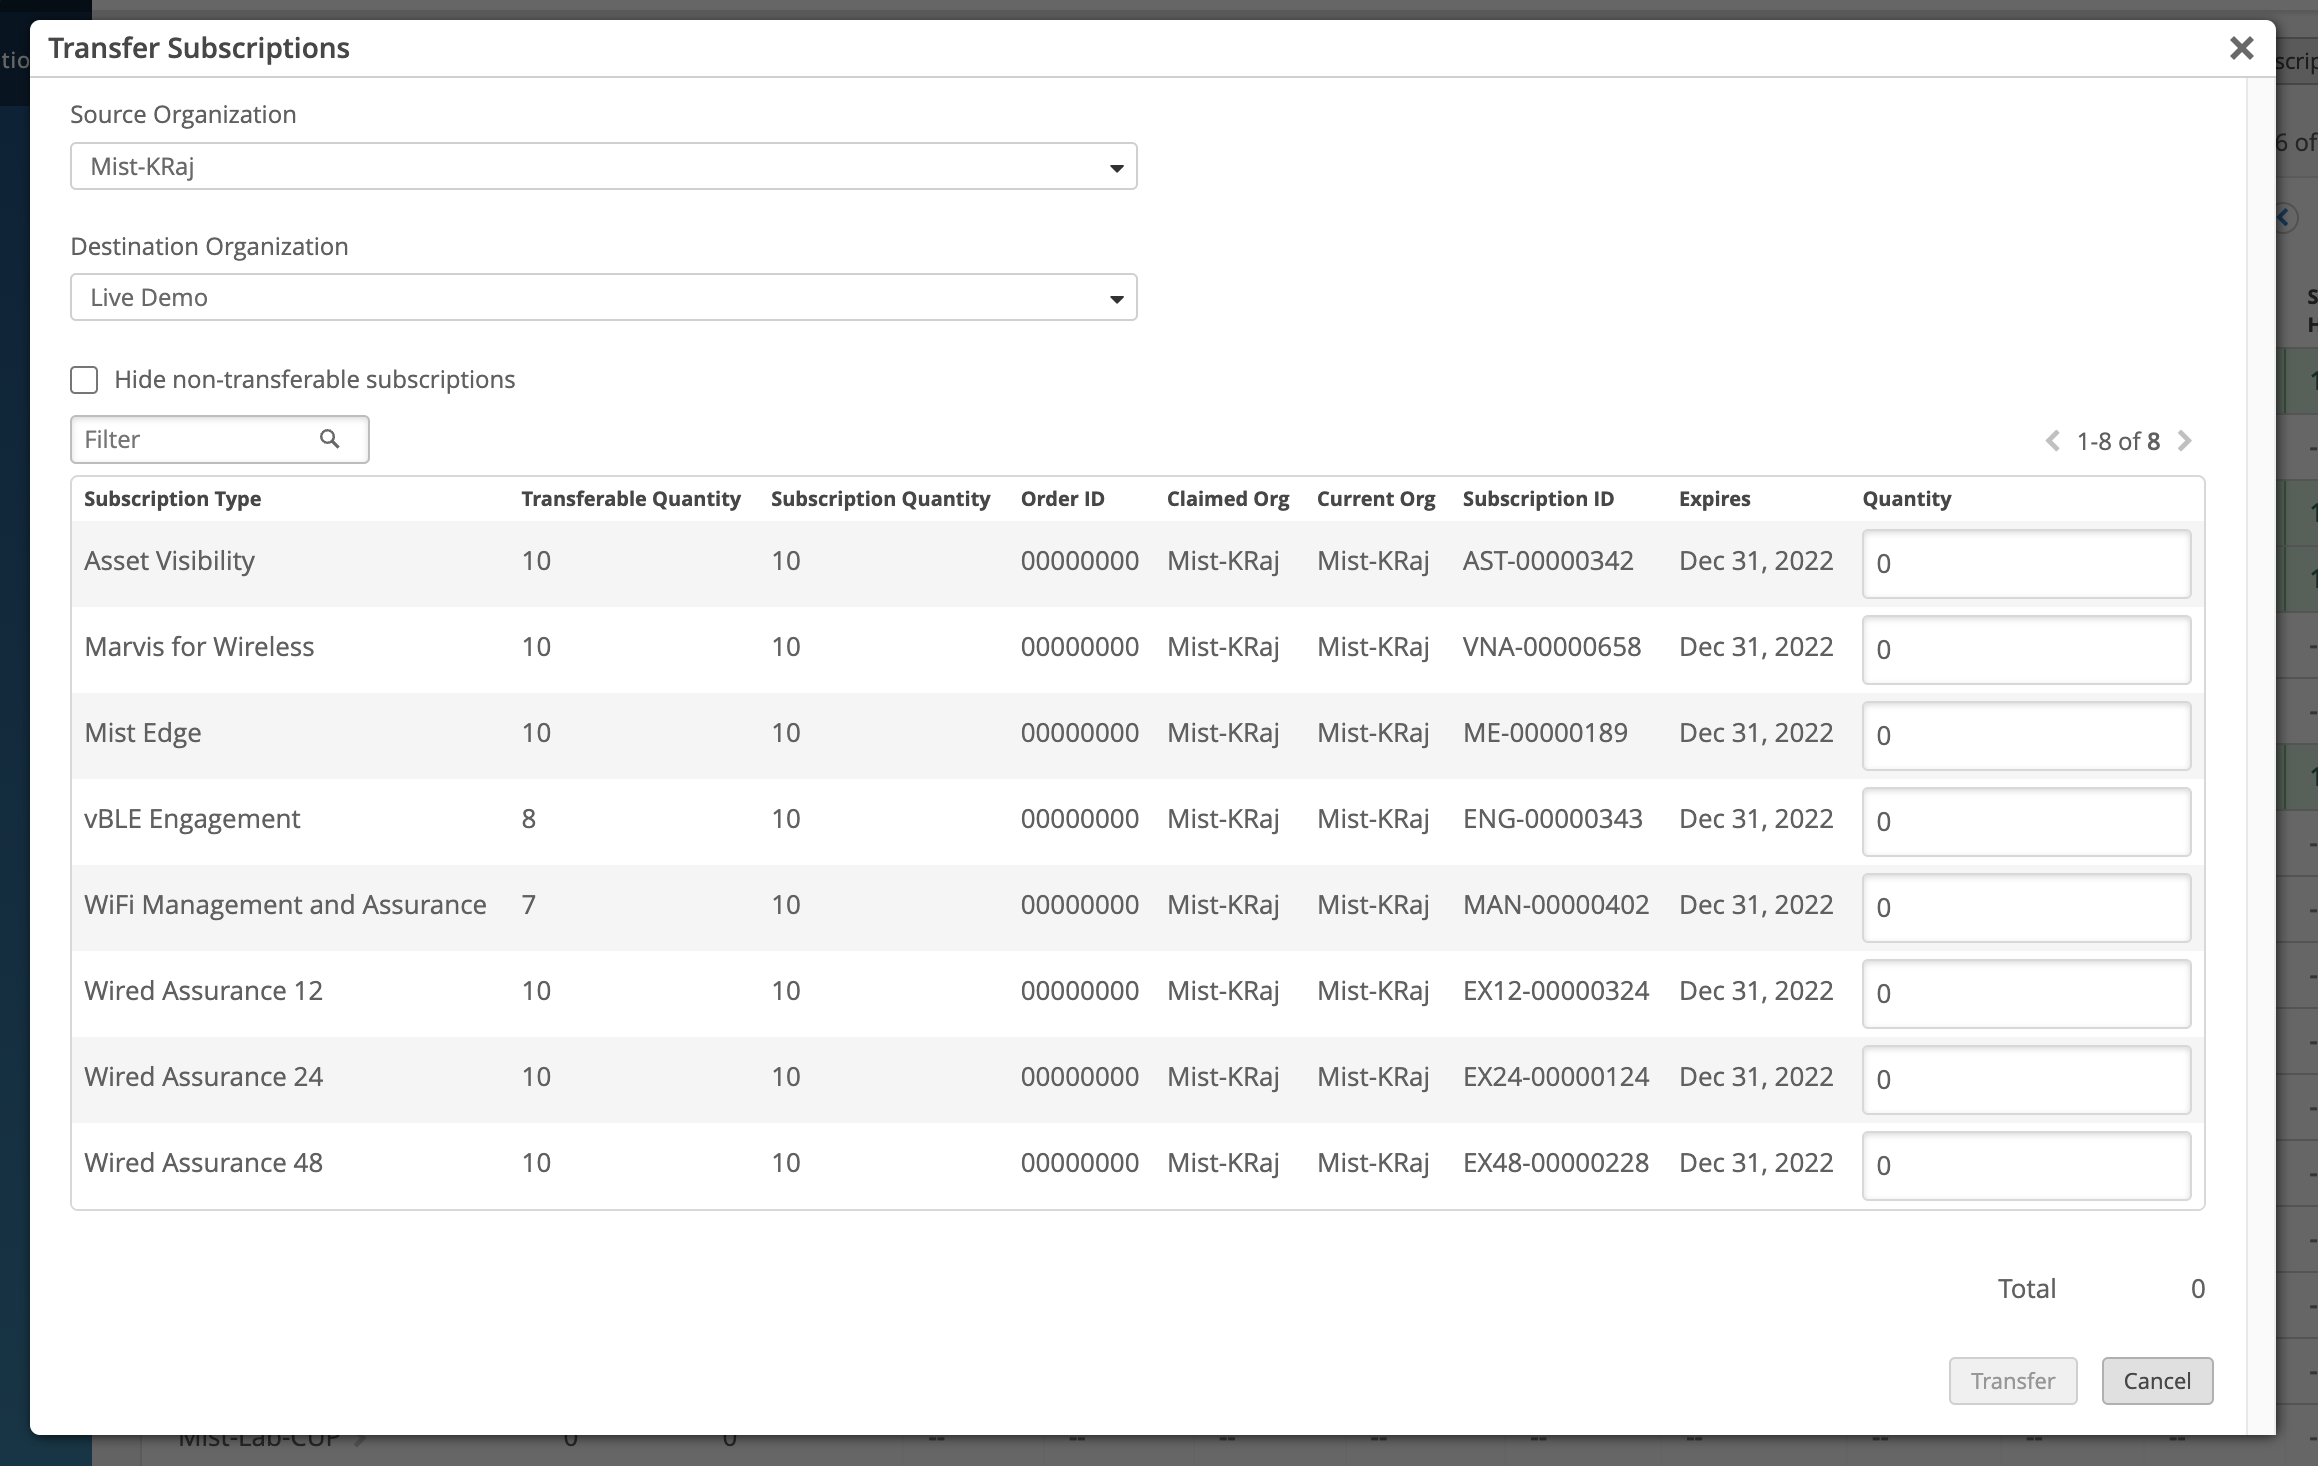The image size is (2318, 1466).
Task: Close the Transfer Subscriptions dialog
Action: point(2241,48)
